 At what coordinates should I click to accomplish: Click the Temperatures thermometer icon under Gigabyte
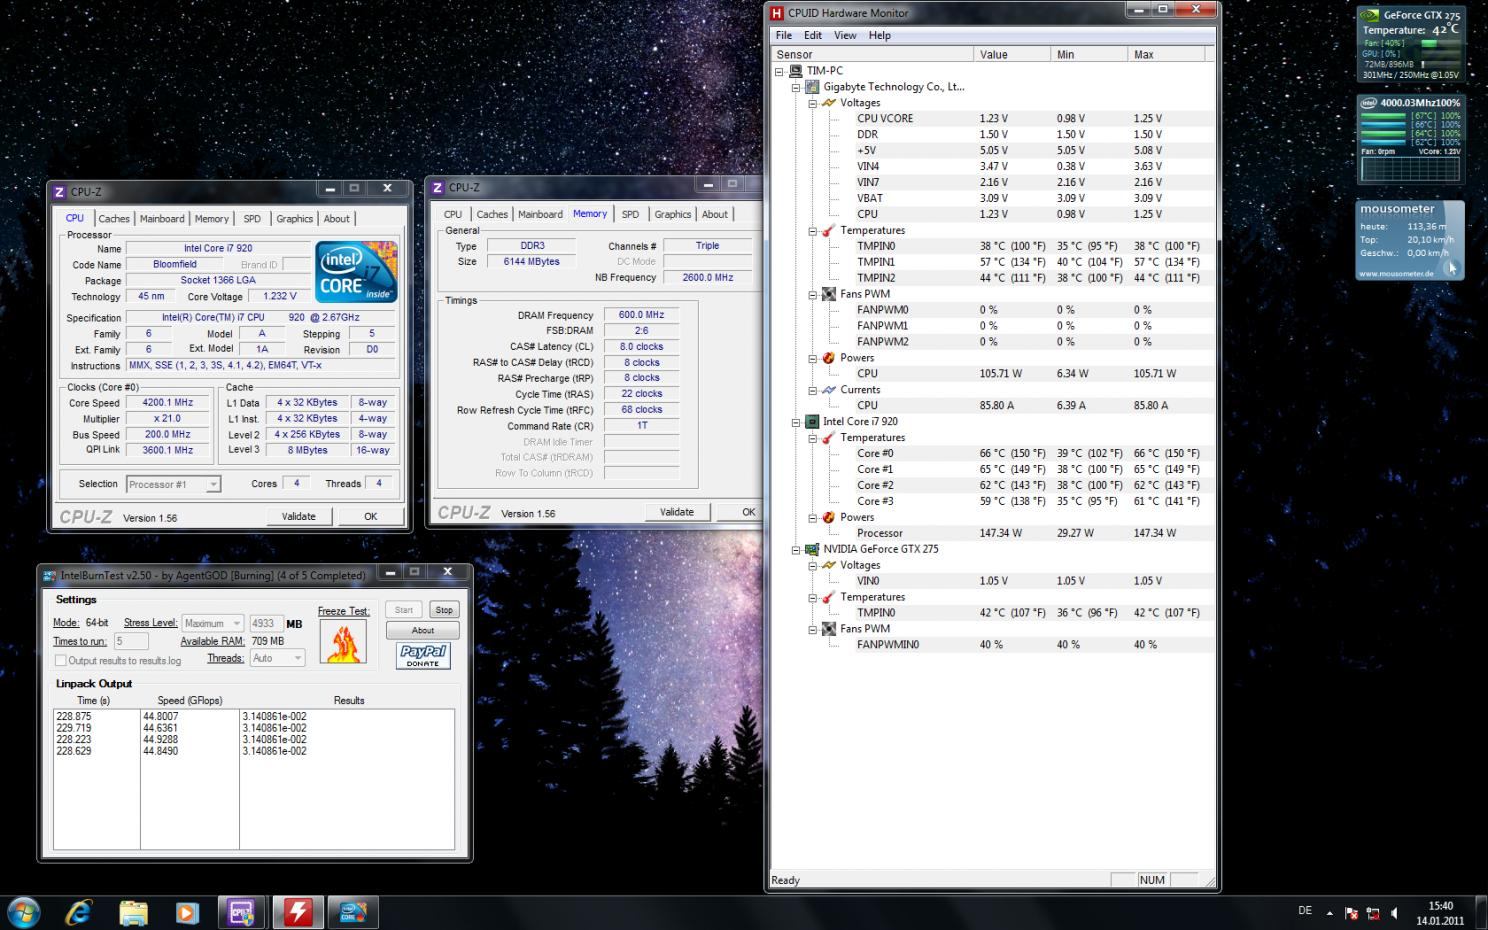(x=828, y=230)
